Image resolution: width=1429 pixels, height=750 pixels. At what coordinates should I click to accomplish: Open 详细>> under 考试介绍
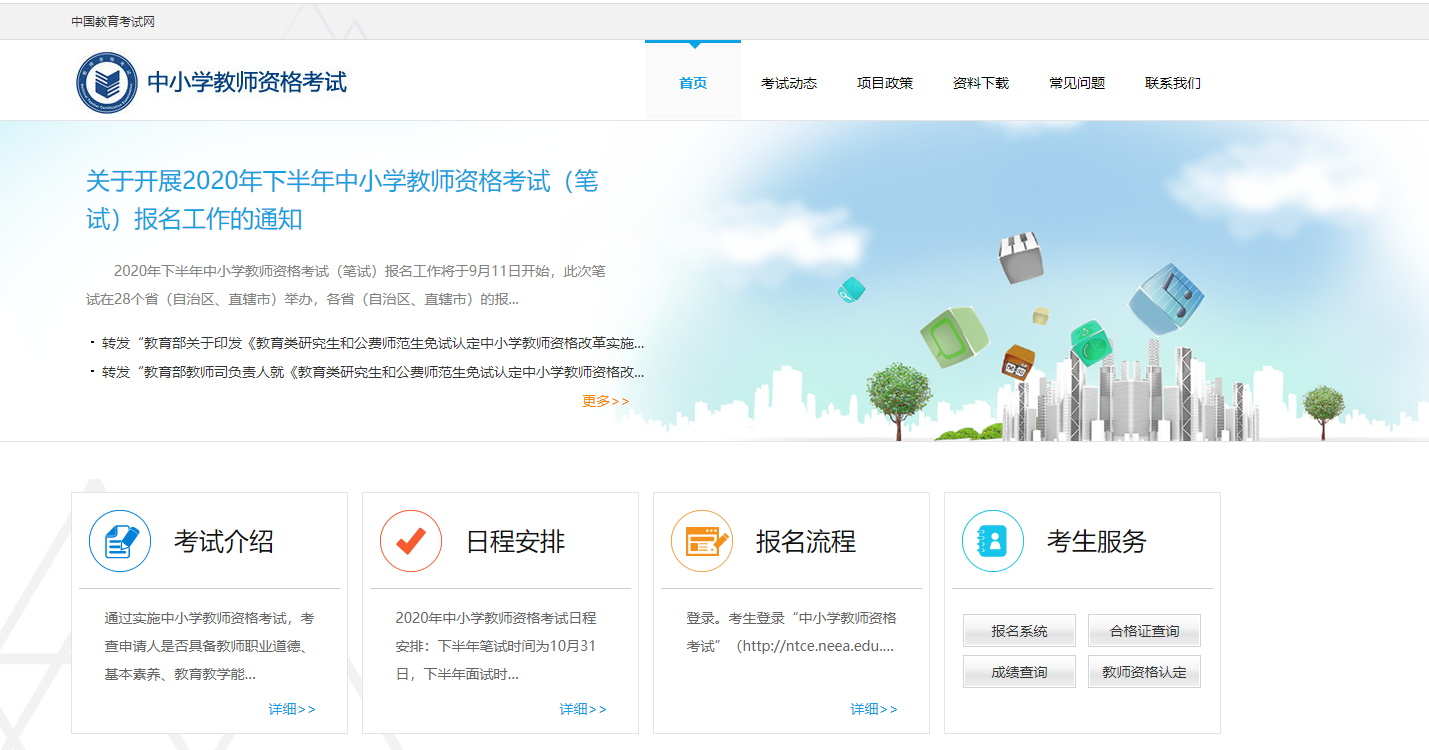click(x=292, y=709)
